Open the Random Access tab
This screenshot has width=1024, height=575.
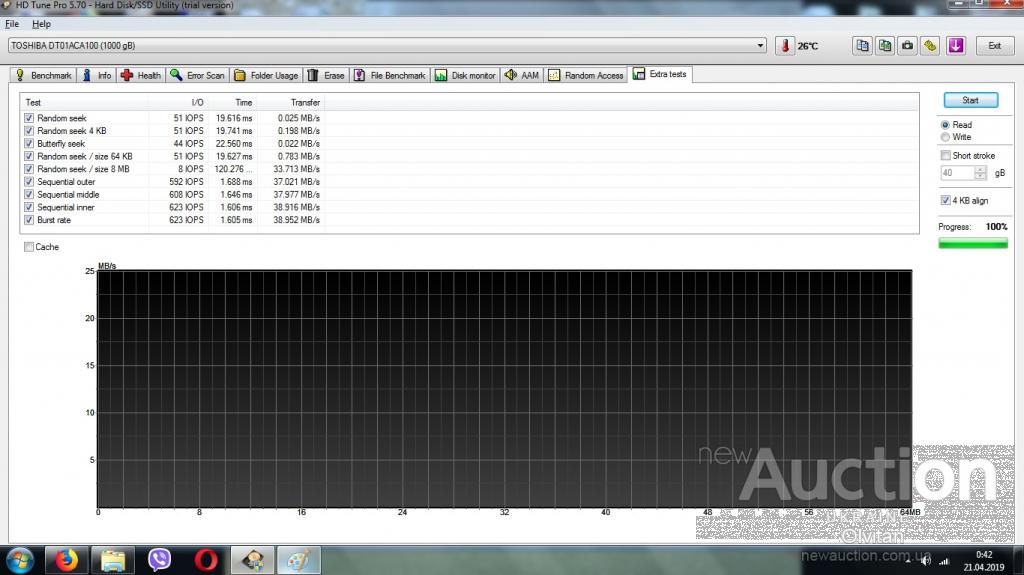tap(586, 76)
